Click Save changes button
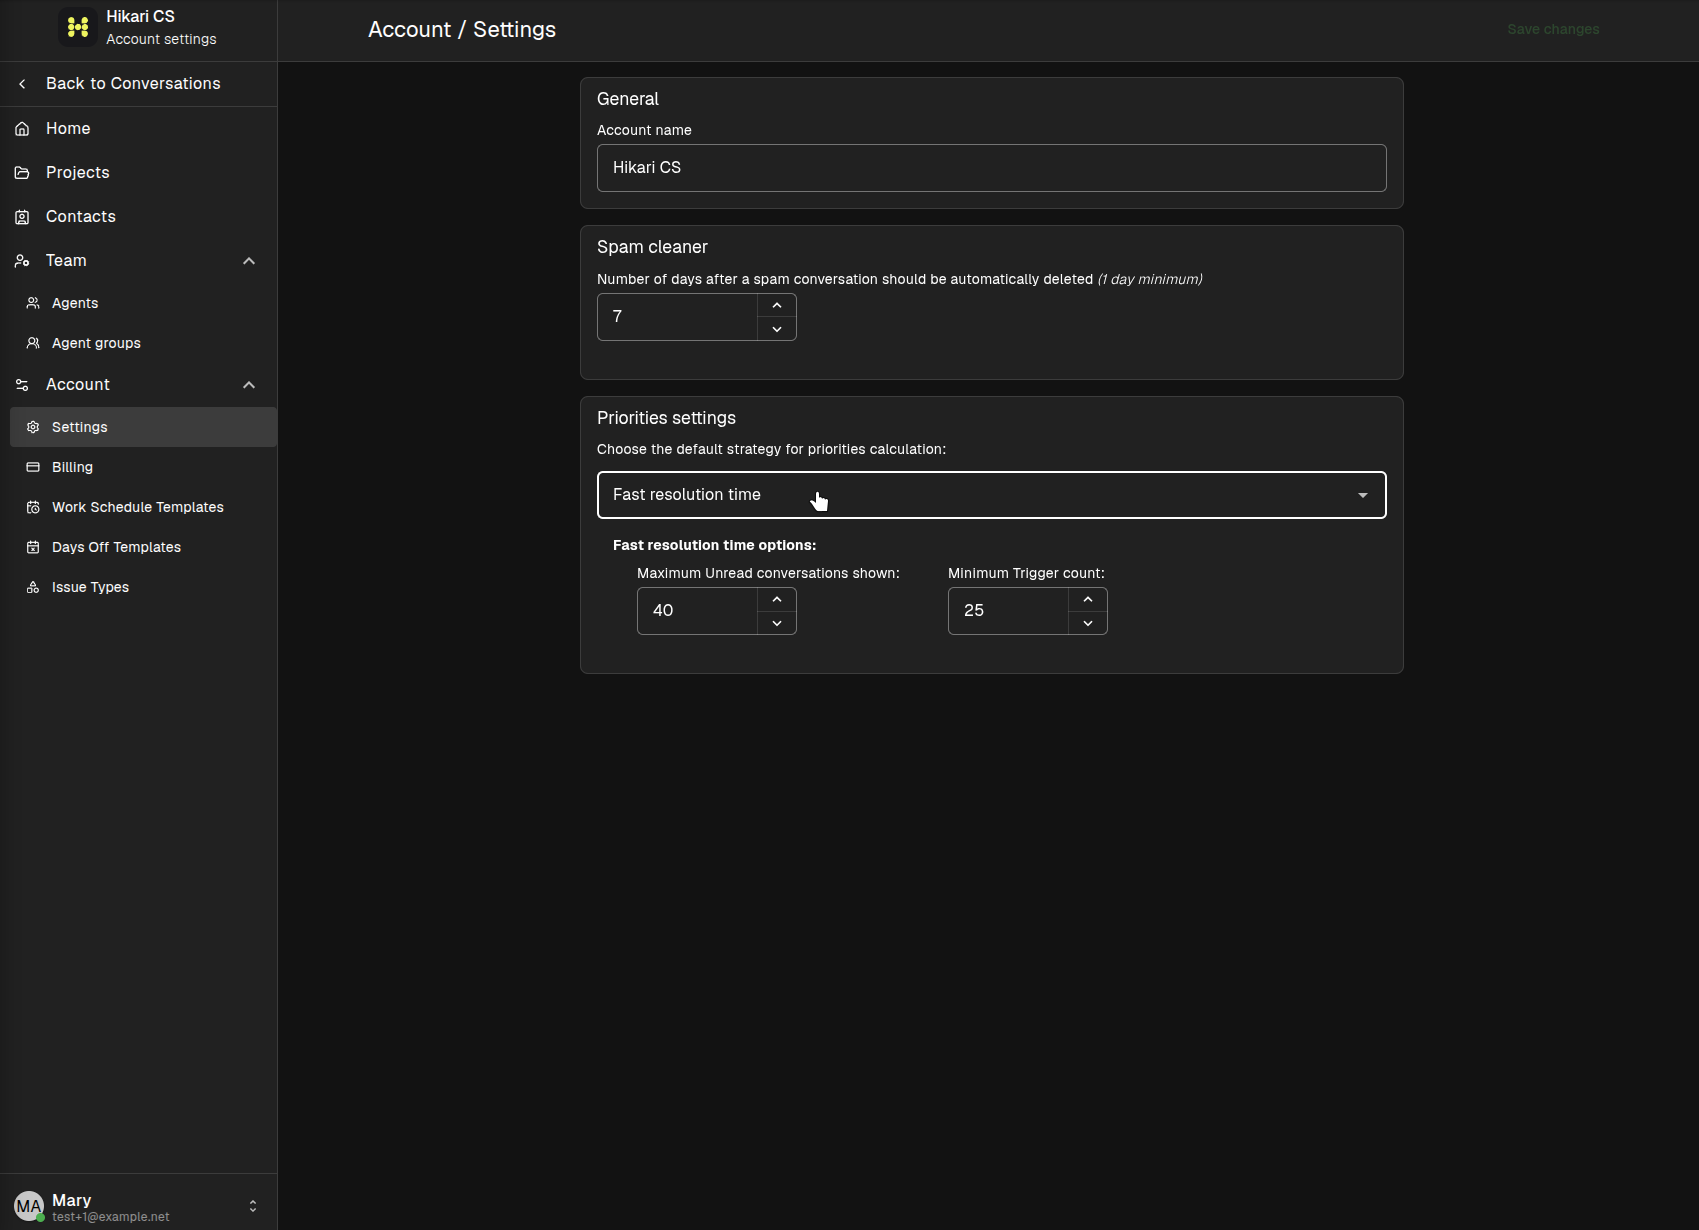Image resolution: width=1699 pixels, height=1230 pixels. click(x=1553, y=30)
